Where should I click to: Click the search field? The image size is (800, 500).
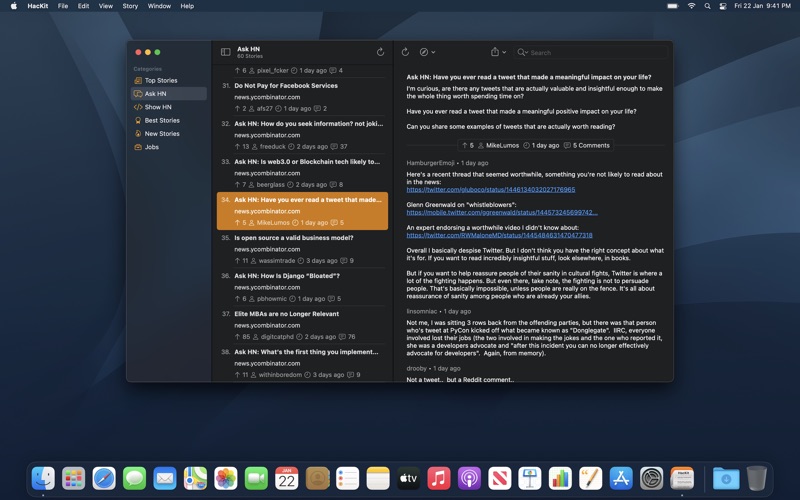(x=591, y=53)
